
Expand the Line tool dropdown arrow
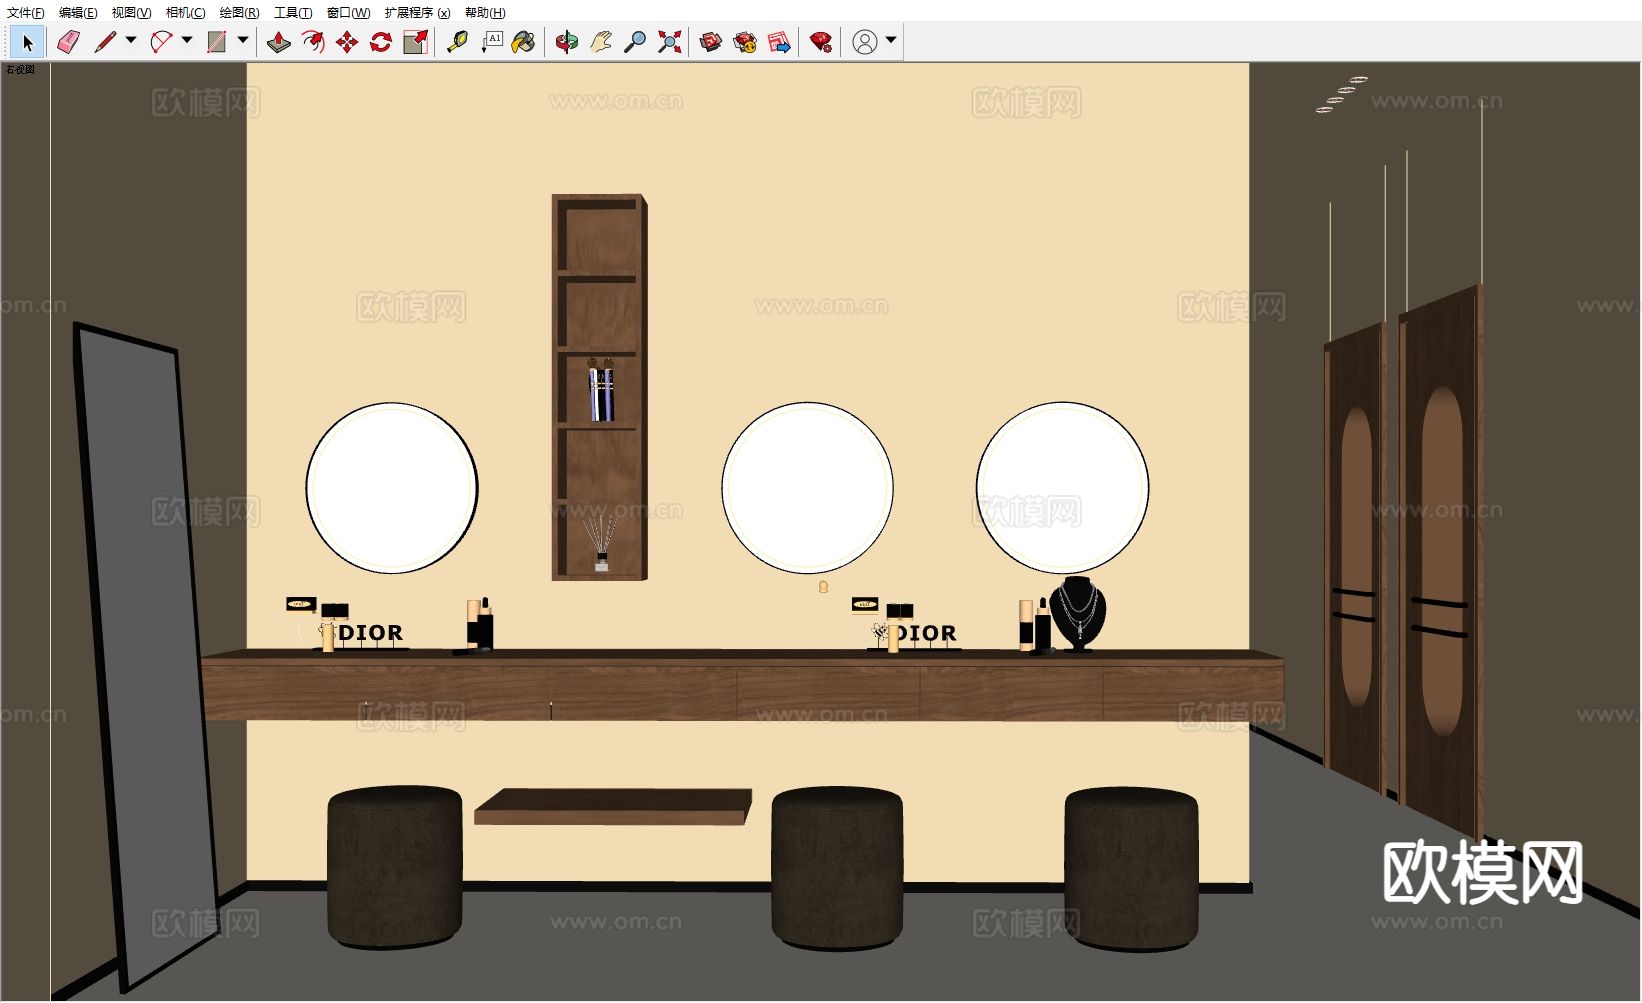pos(131,42)
